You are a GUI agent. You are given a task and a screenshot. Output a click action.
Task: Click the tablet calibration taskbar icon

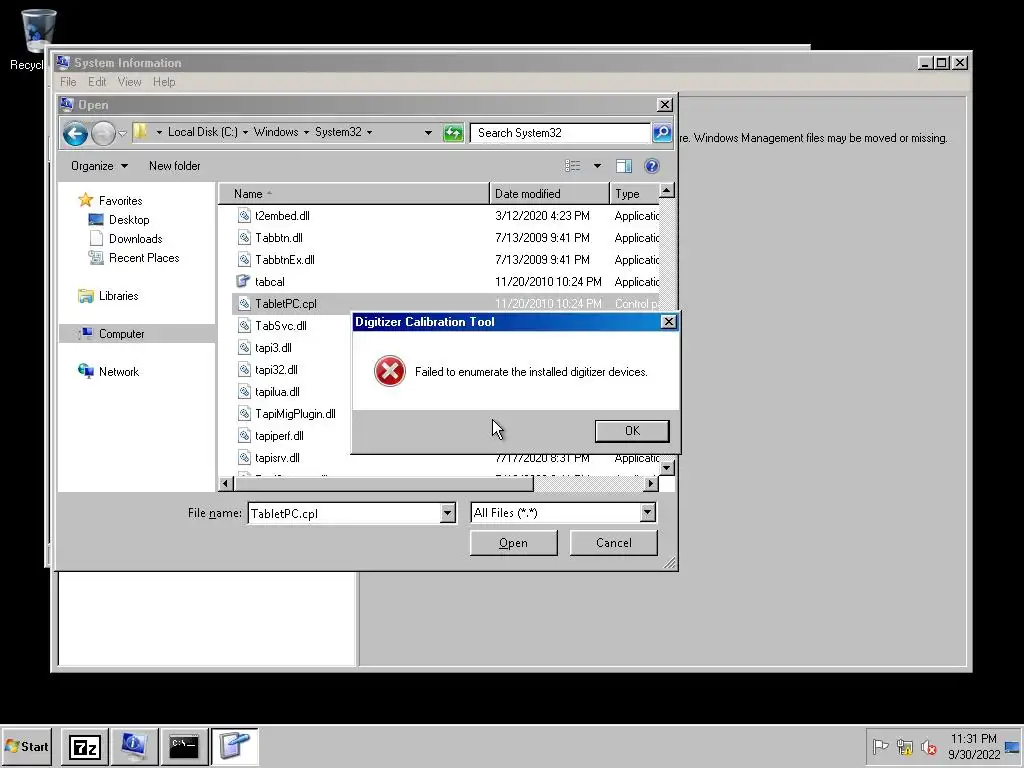coord(234,746)
